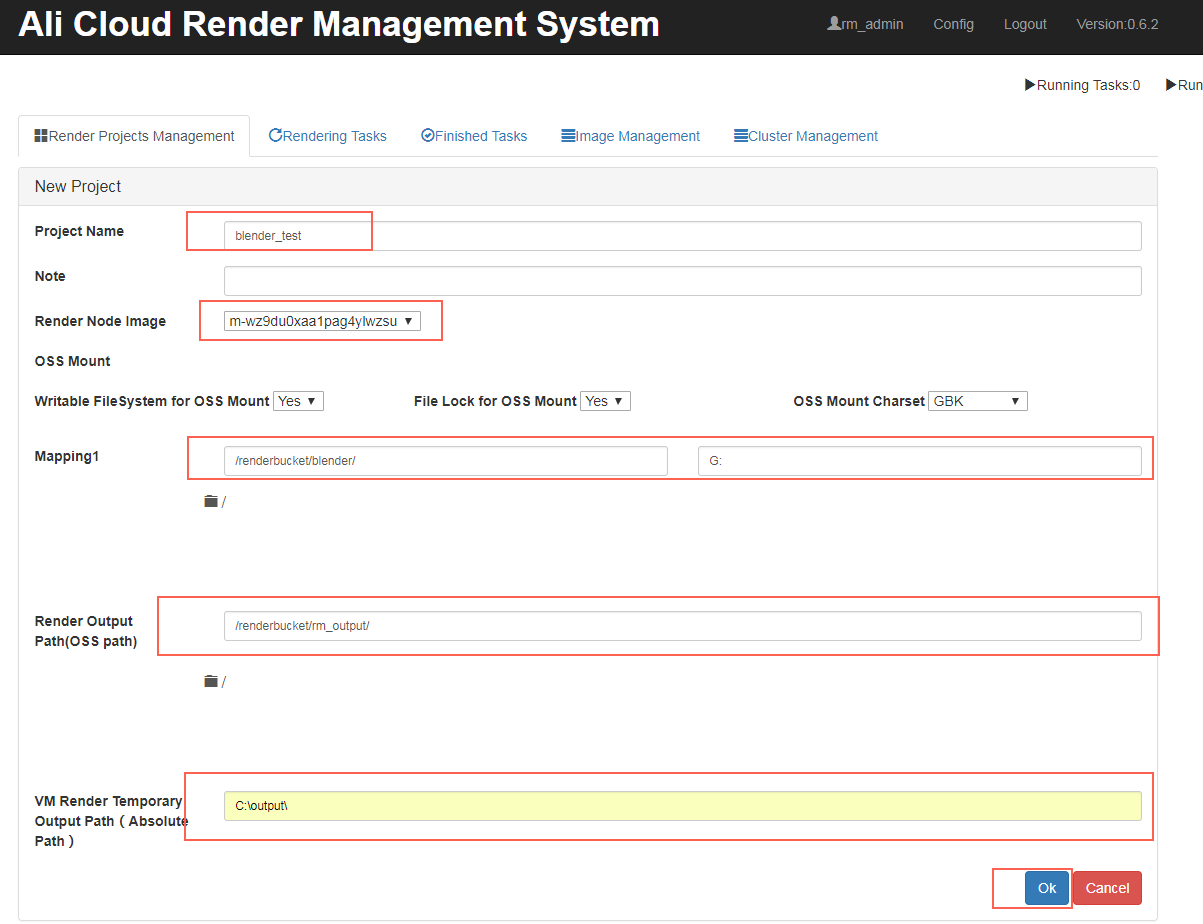The height and width of the screenshot is (924, 1203).
Task: Click the Mapping1 drive letter G: field
Action: (920, 461)
